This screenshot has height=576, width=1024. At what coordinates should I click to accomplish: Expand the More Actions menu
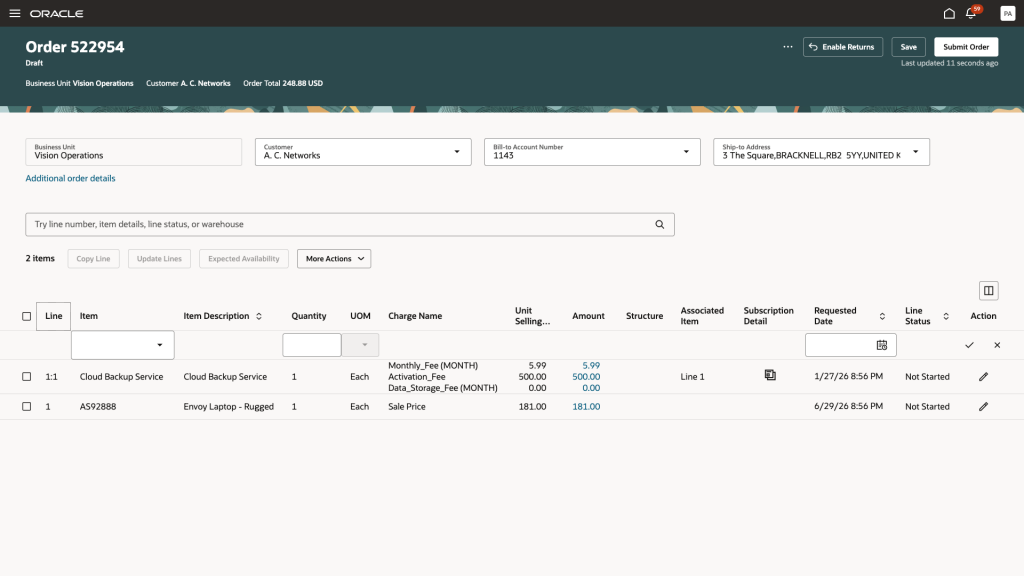pos(334,259)
